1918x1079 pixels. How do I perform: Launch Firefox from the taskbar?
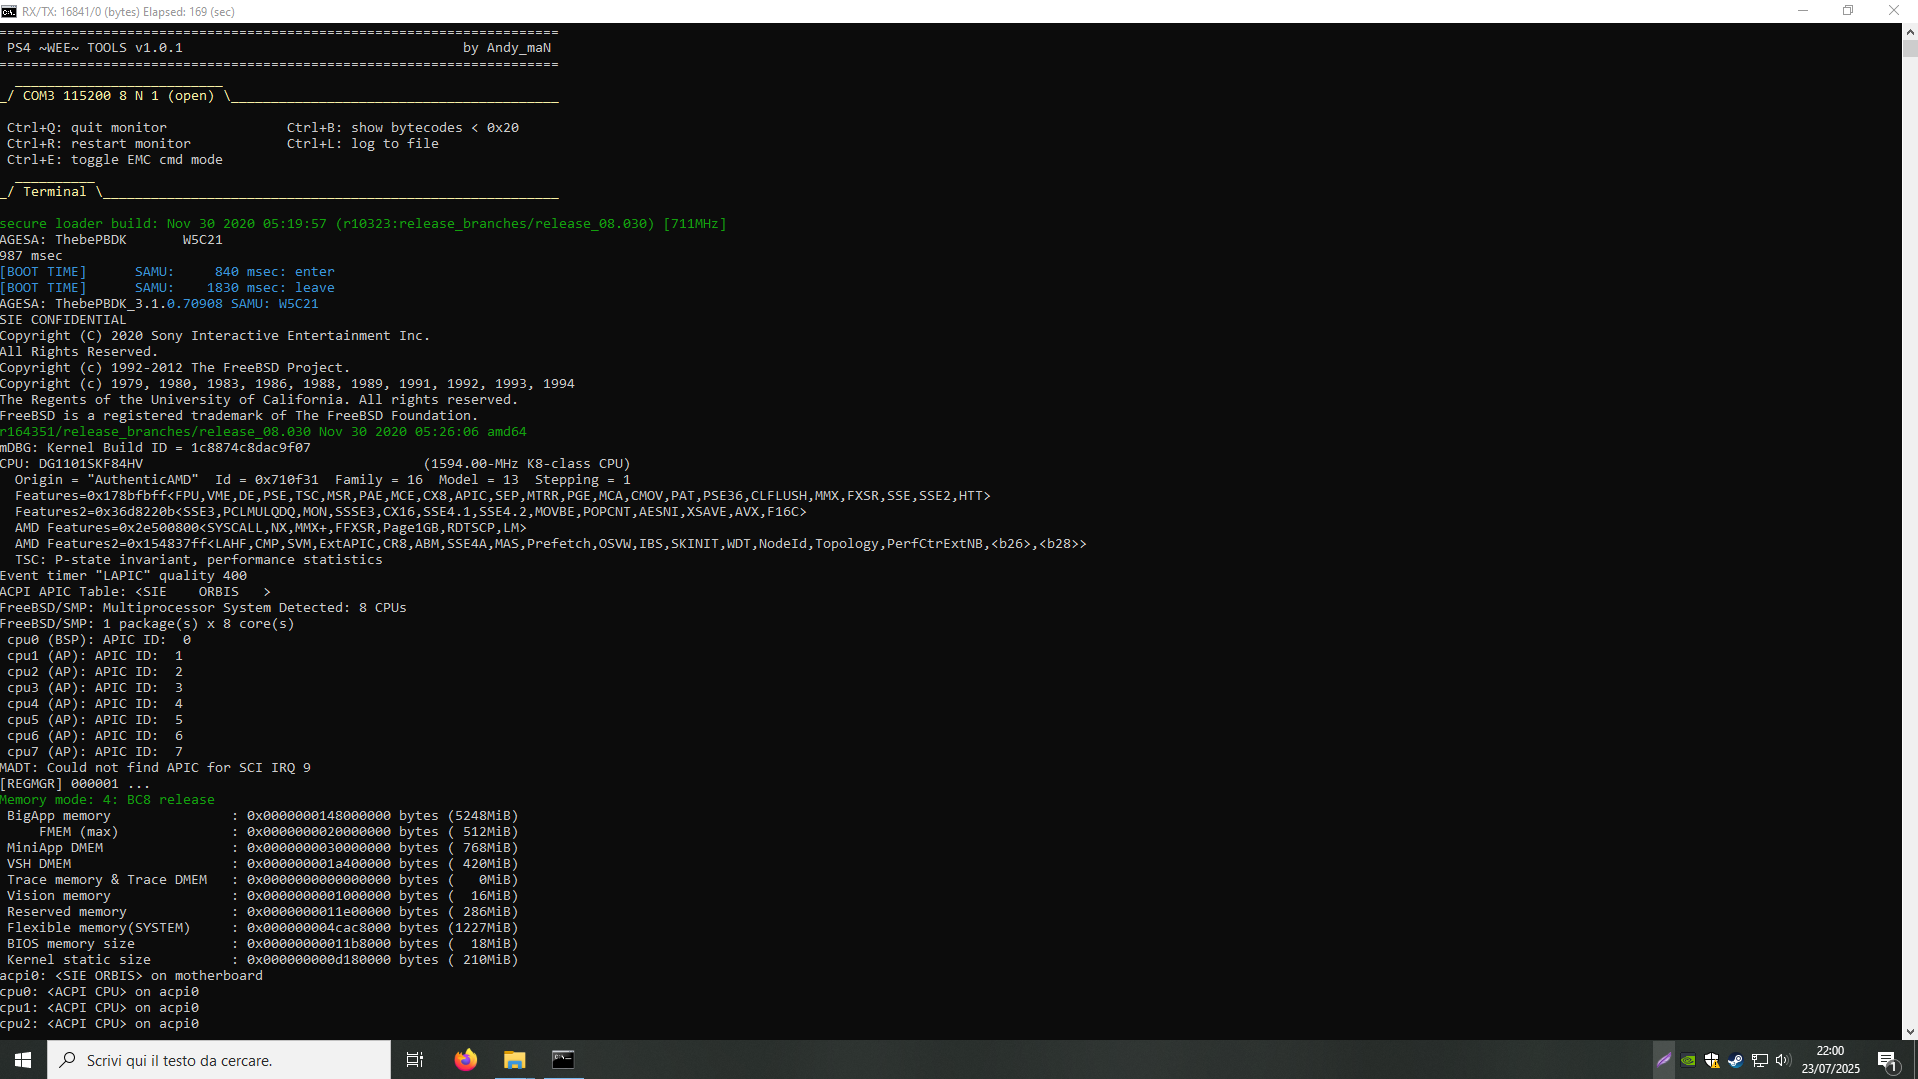466,1060
